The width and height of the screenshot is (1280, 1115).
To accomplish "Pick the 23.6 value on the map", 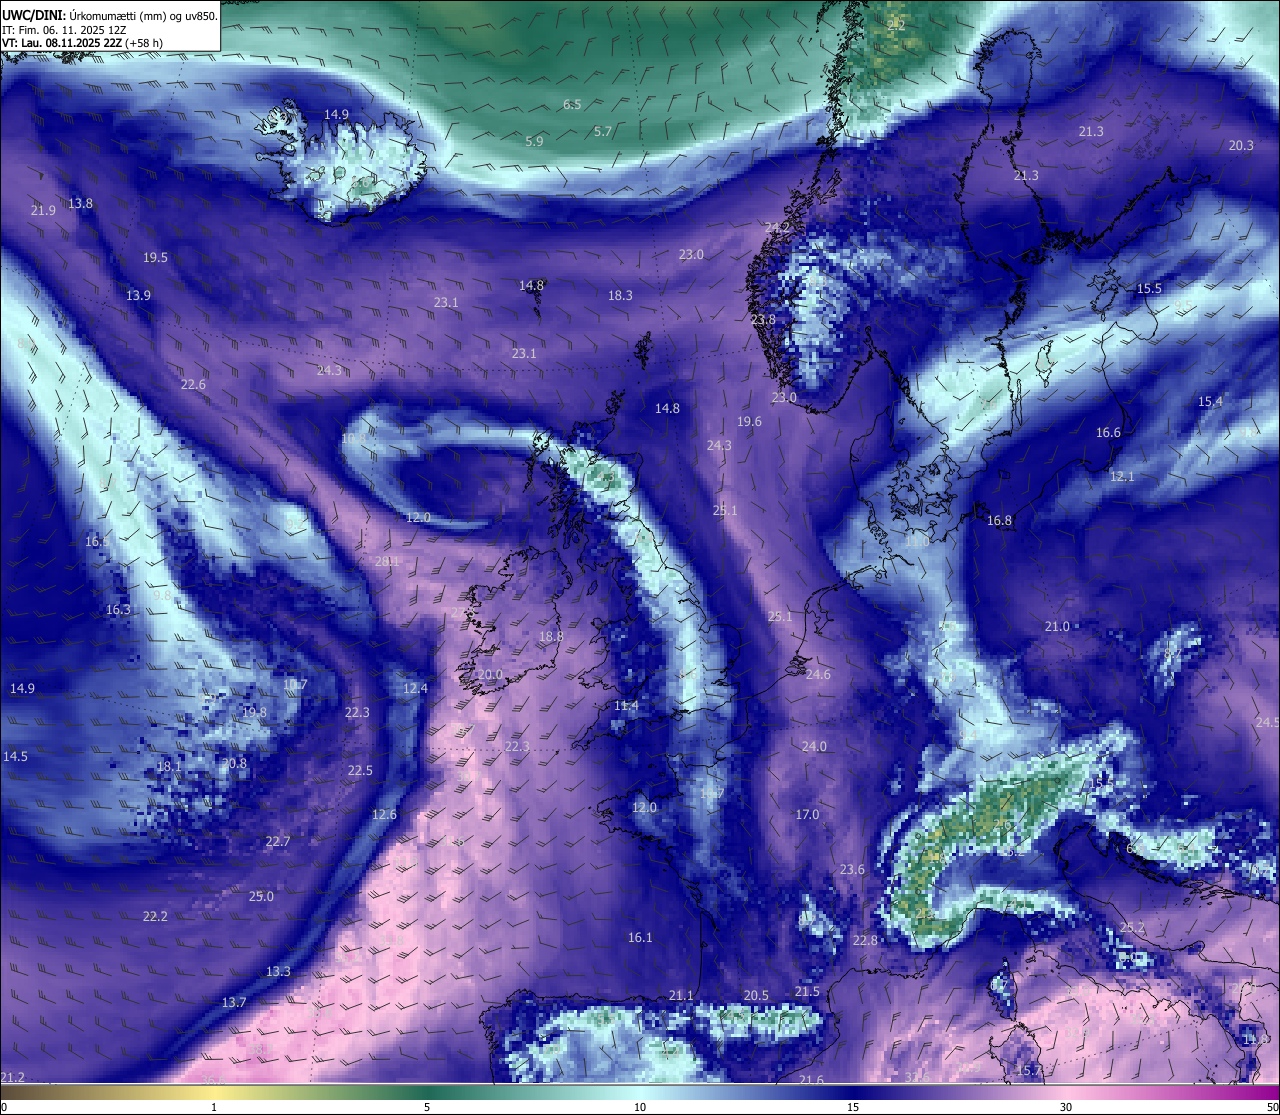I will tap(852, 870).
